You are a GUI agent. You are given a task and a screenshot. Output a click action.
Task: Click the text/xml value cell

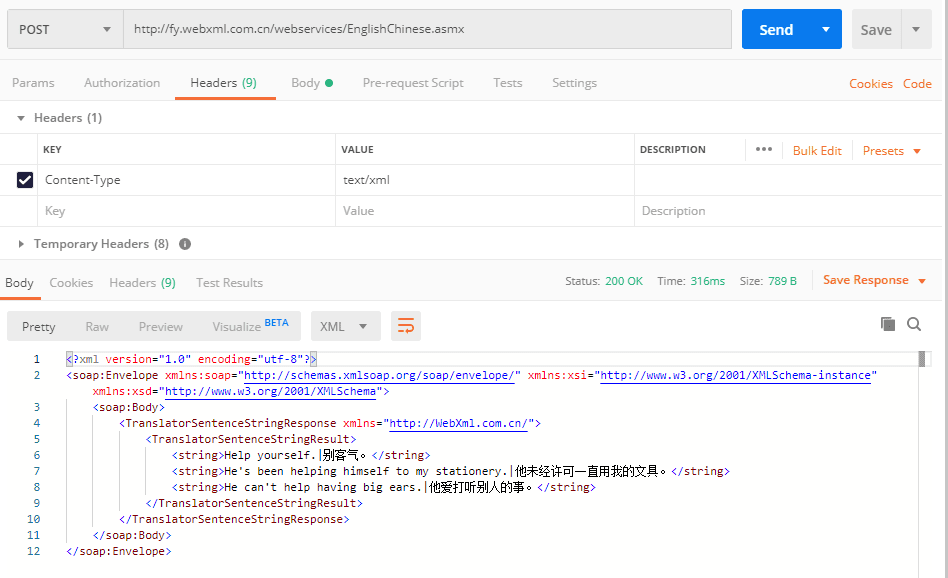click(485, 180)
